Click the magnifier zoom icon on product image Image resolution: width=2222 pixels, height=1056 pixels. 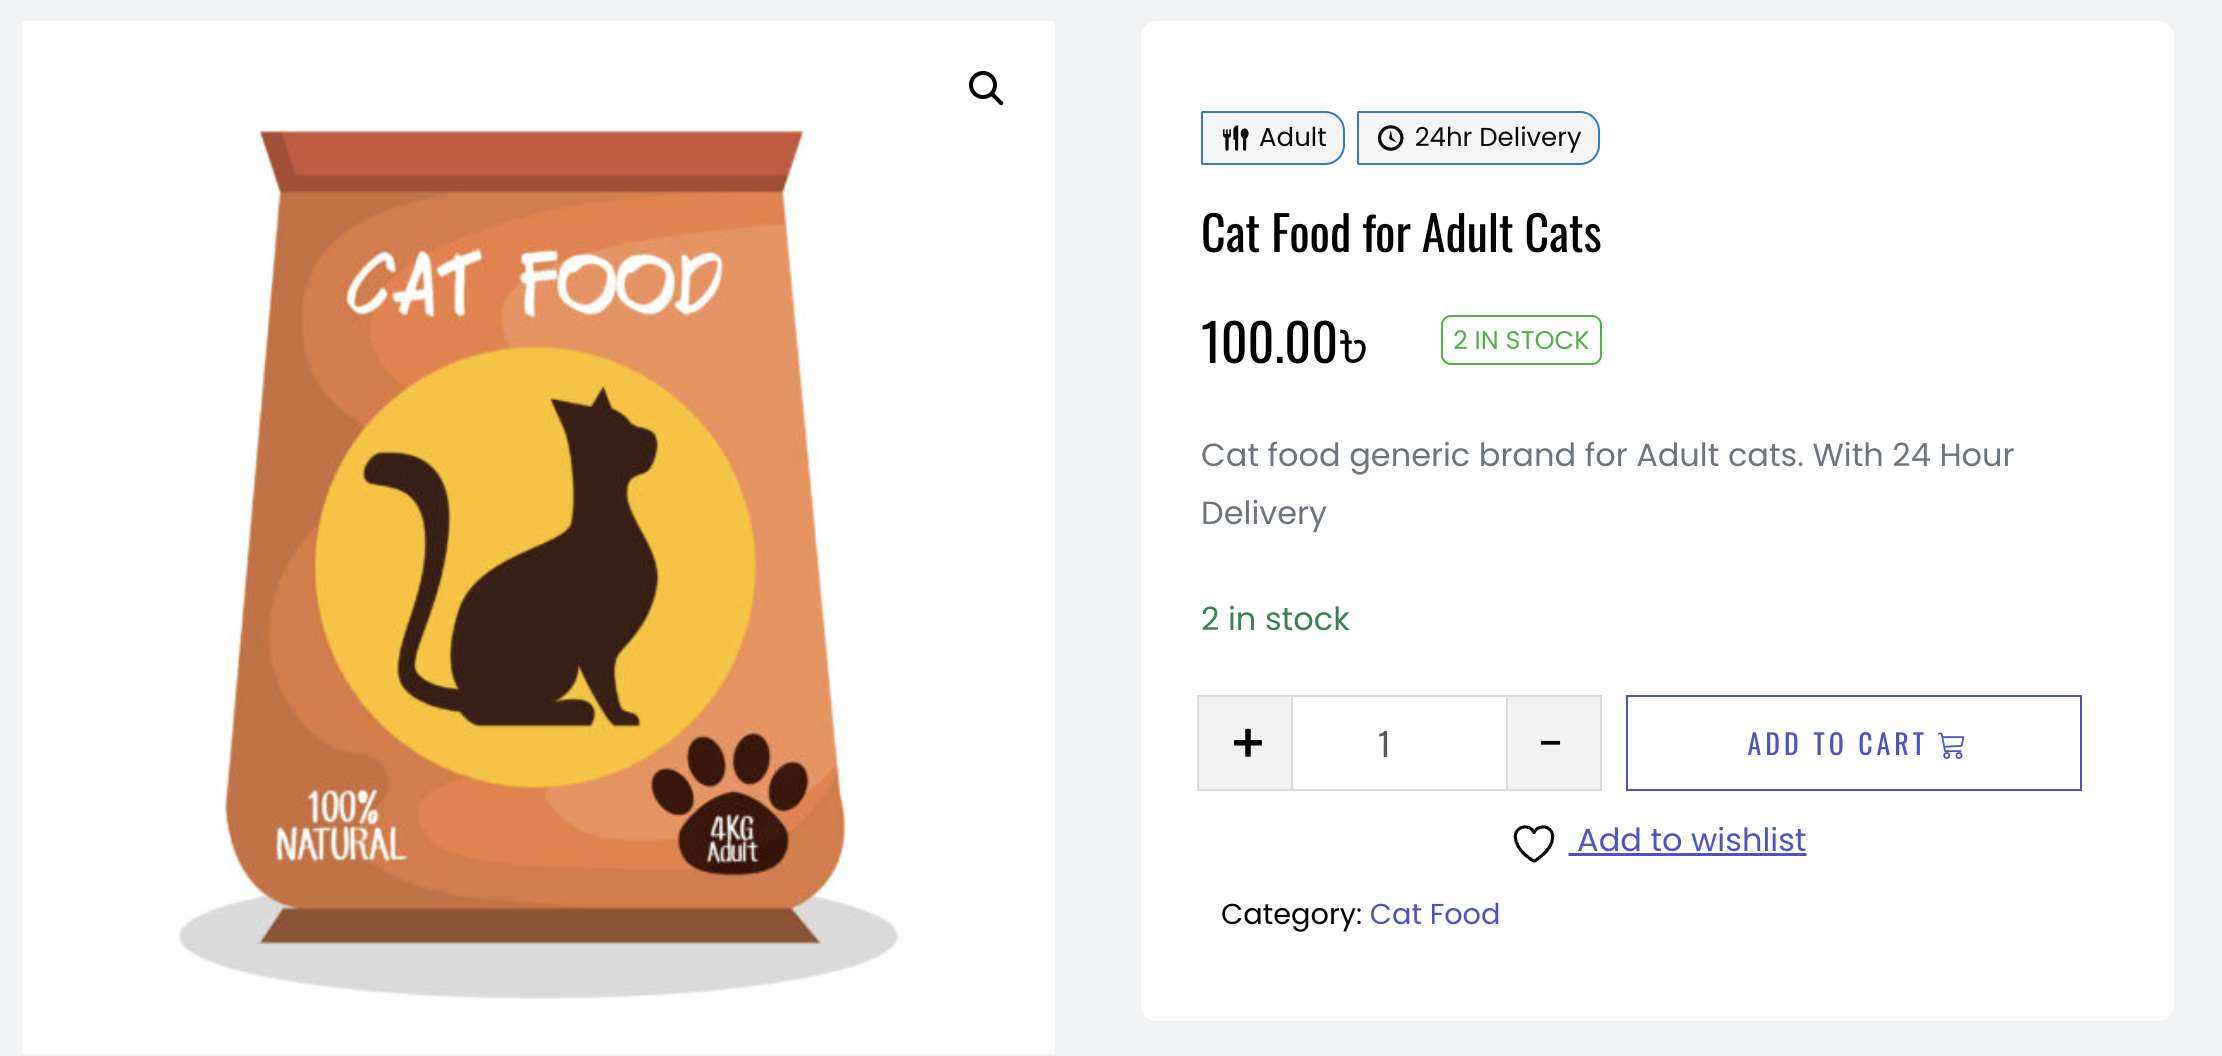click(x=985, y=88)
